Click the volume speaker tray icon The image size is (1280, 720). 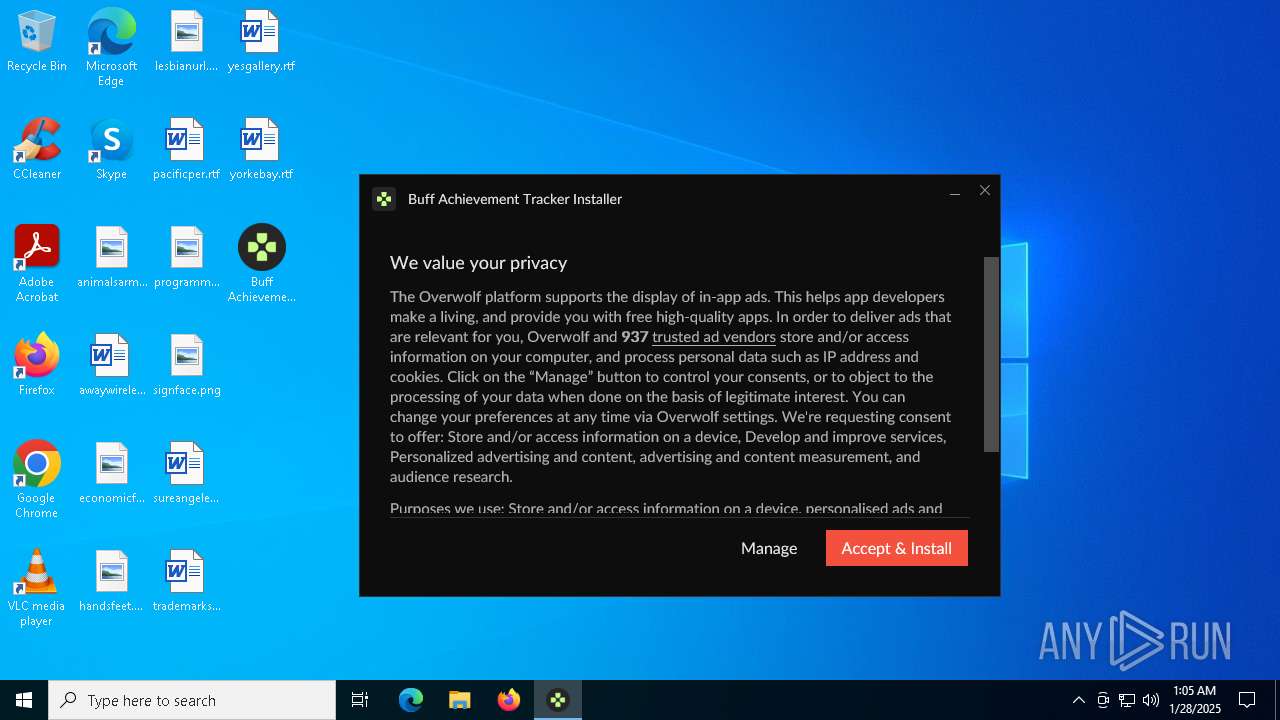[1151, 700]
